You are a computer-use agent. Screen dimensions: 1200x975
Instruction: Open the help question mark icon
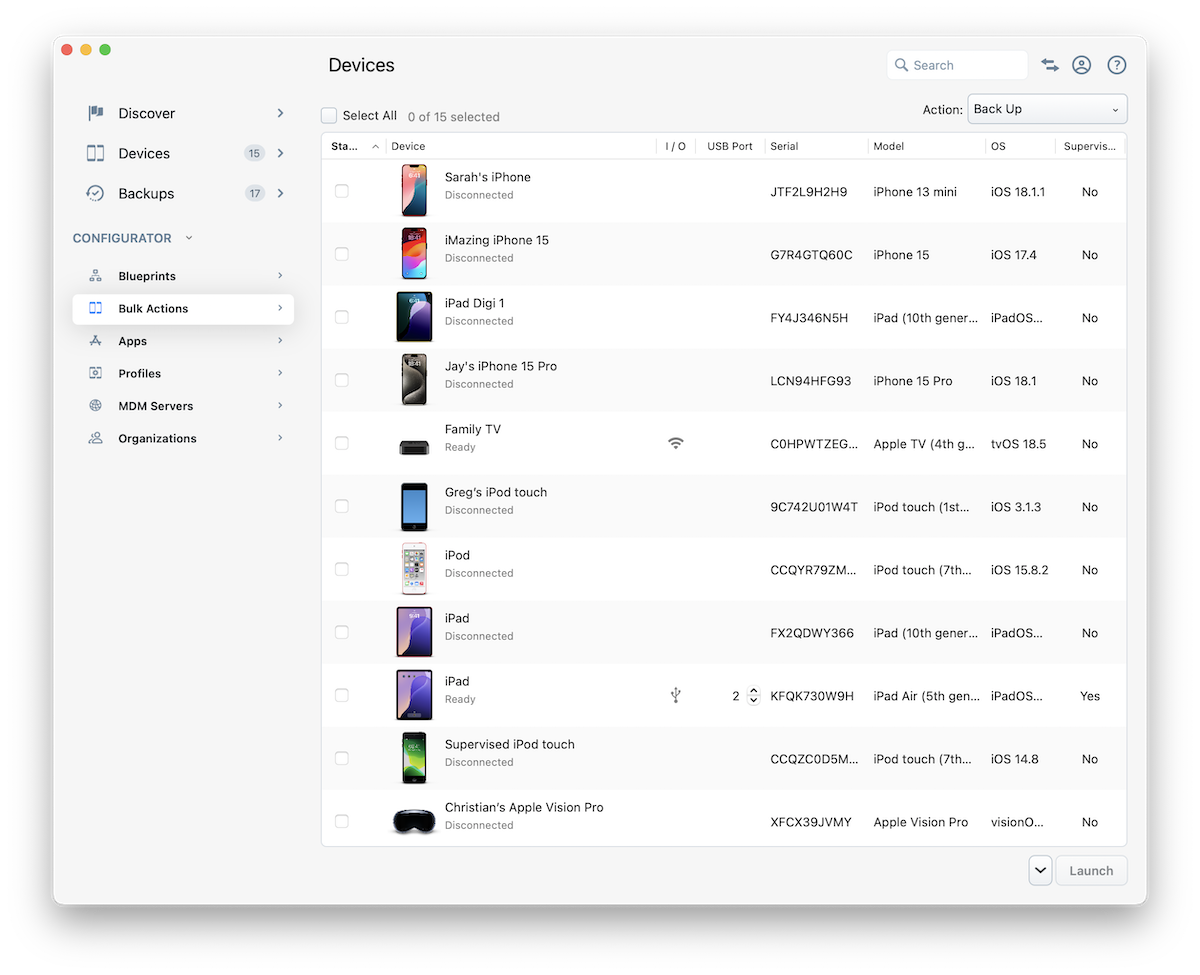(x=1117, y=65)
